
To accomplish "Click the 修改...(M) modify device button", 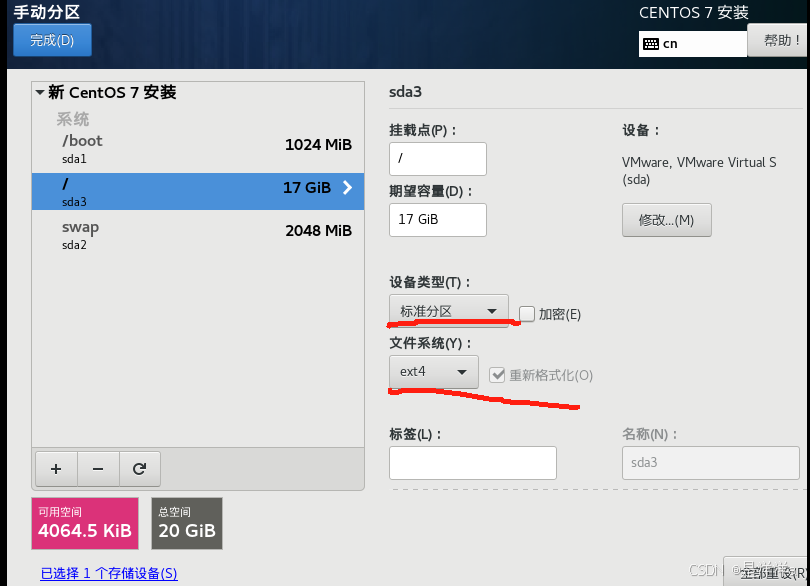I will tap(666, 220).
